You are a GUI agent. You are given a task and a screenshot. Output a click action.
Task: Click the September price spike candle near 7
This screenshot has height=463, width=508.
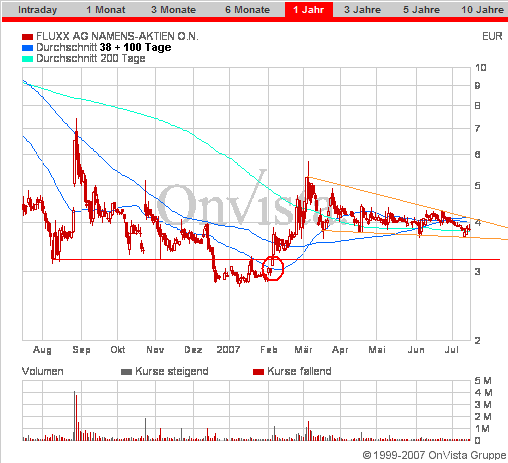[76, 152]
